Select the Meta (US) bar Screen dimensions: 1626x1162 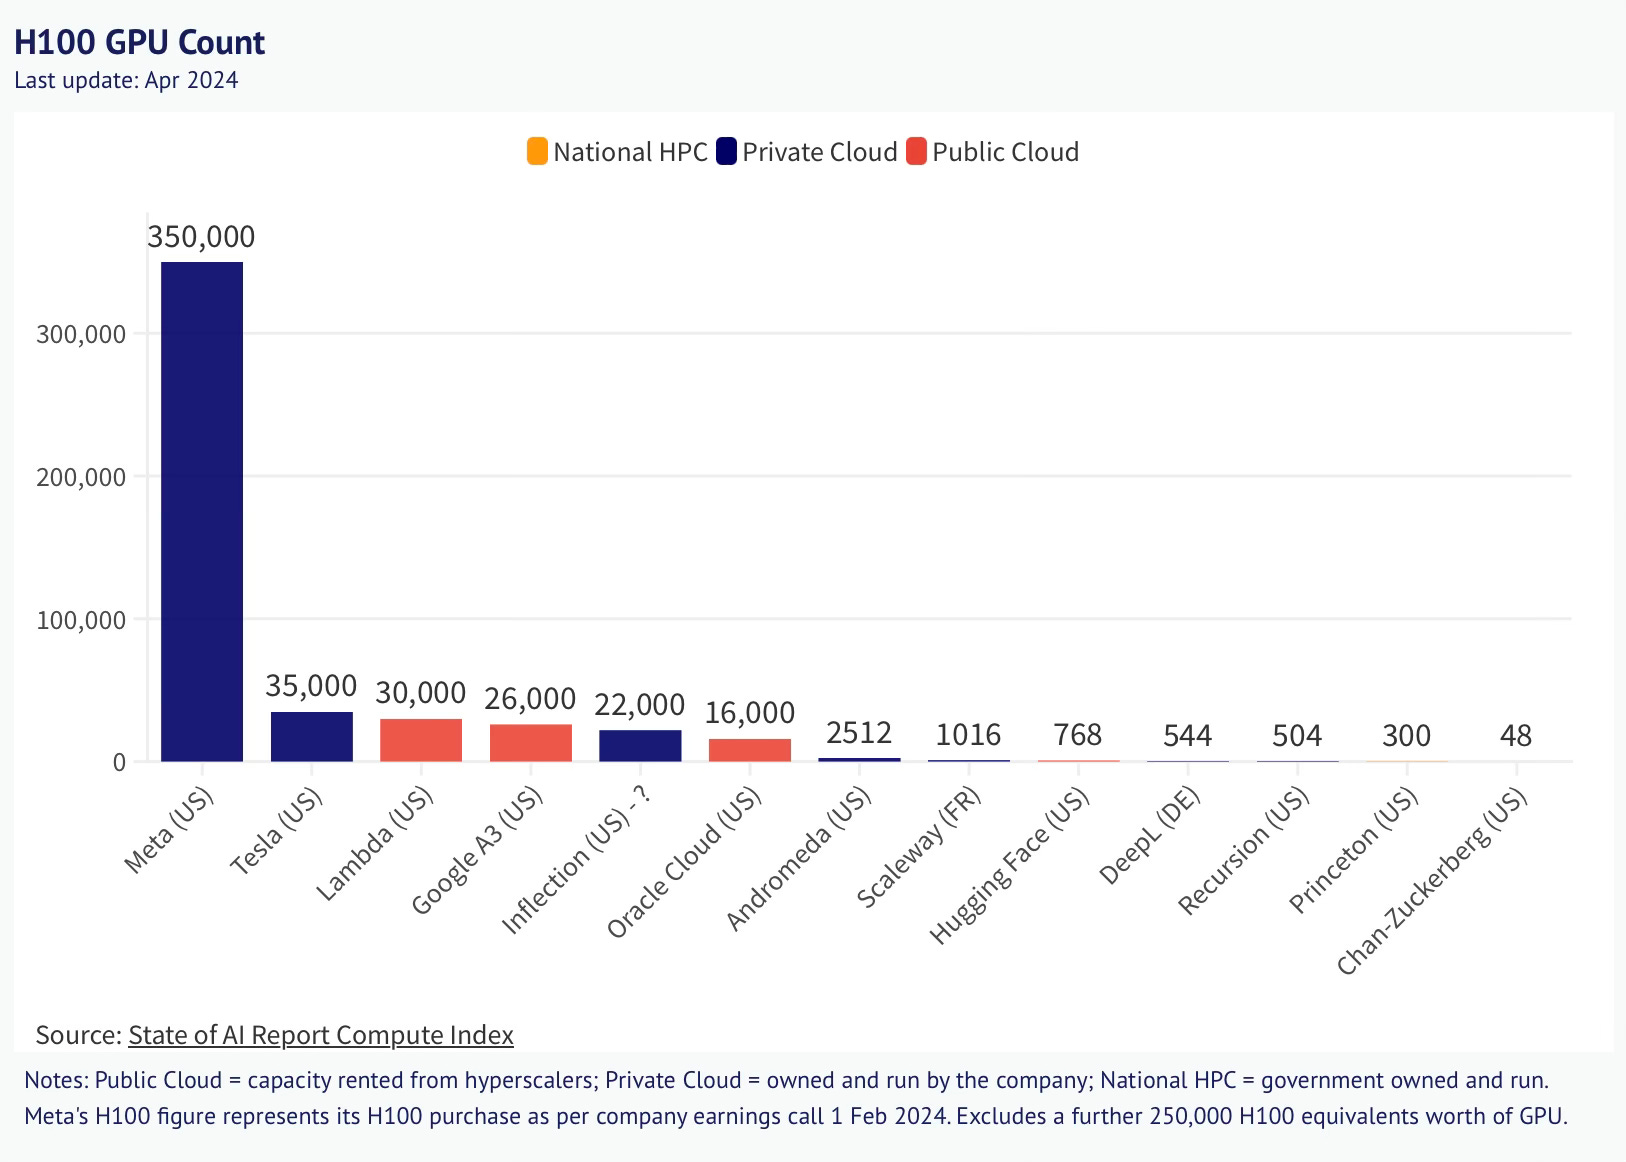(x=202, y=511)
